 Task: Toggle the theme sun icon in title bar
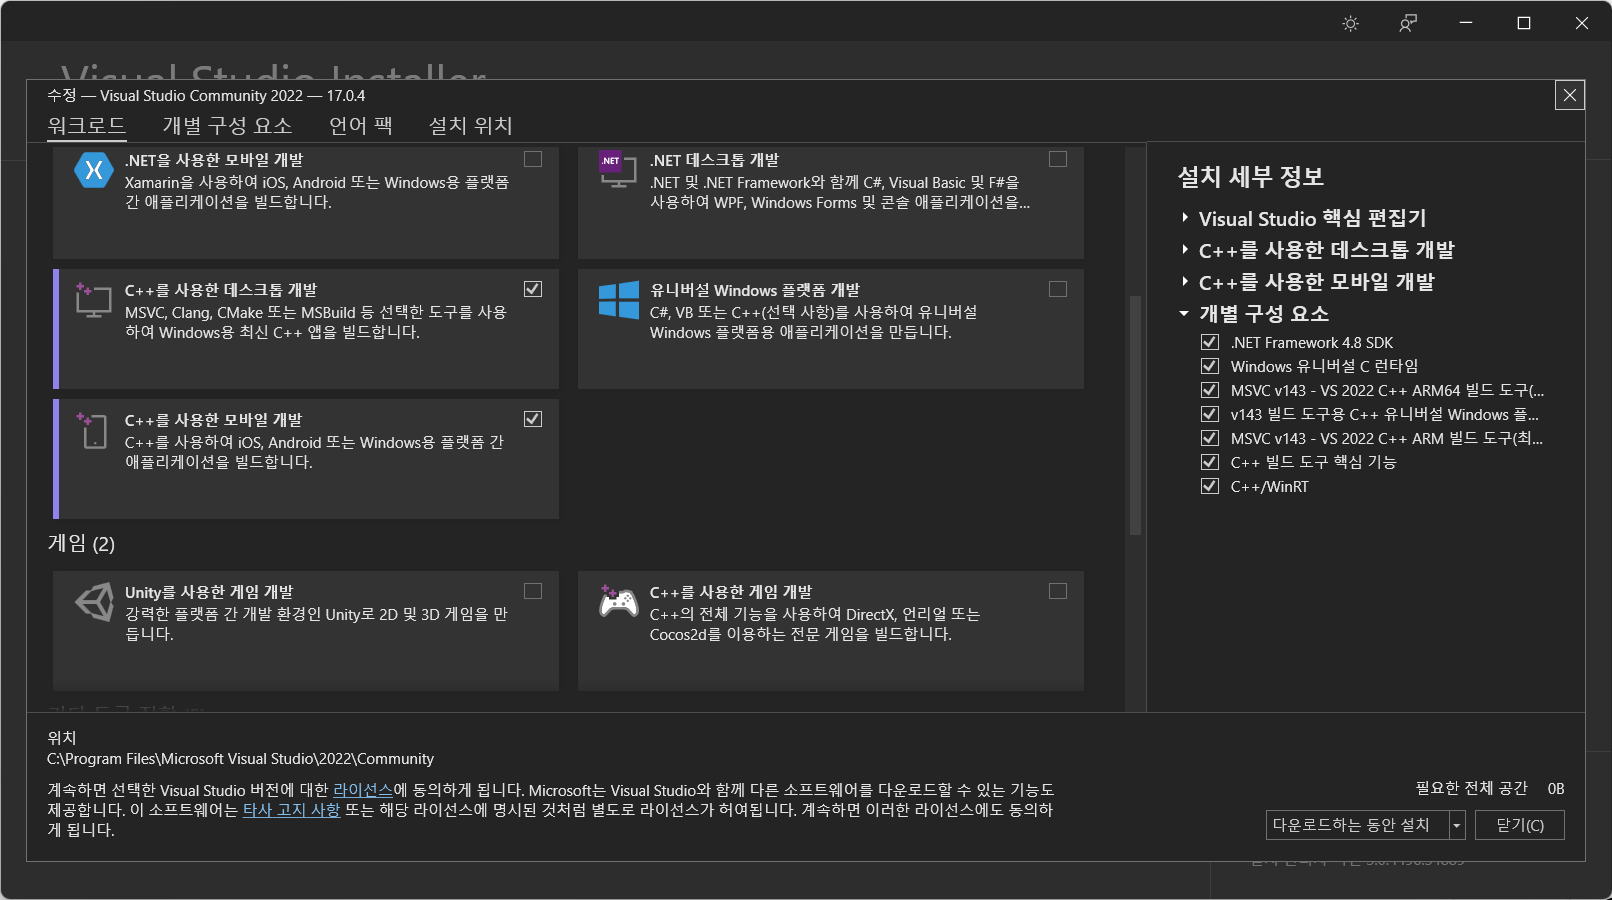click(1350, 23)
